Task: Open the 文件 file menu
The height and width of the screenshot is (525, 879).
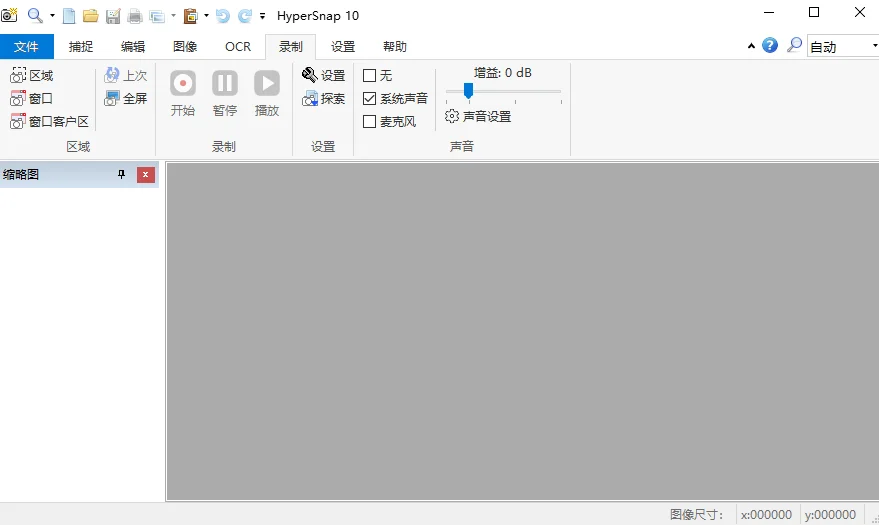Action: (x=26, y=47)
